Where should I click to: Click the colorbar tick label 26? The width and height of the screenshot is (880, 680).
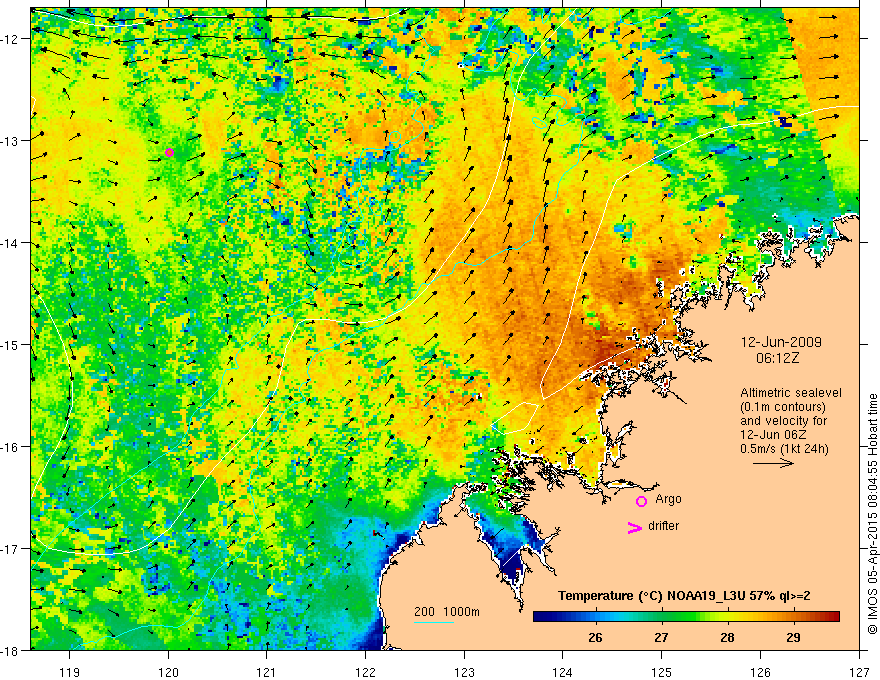click(x=595, y=637)
